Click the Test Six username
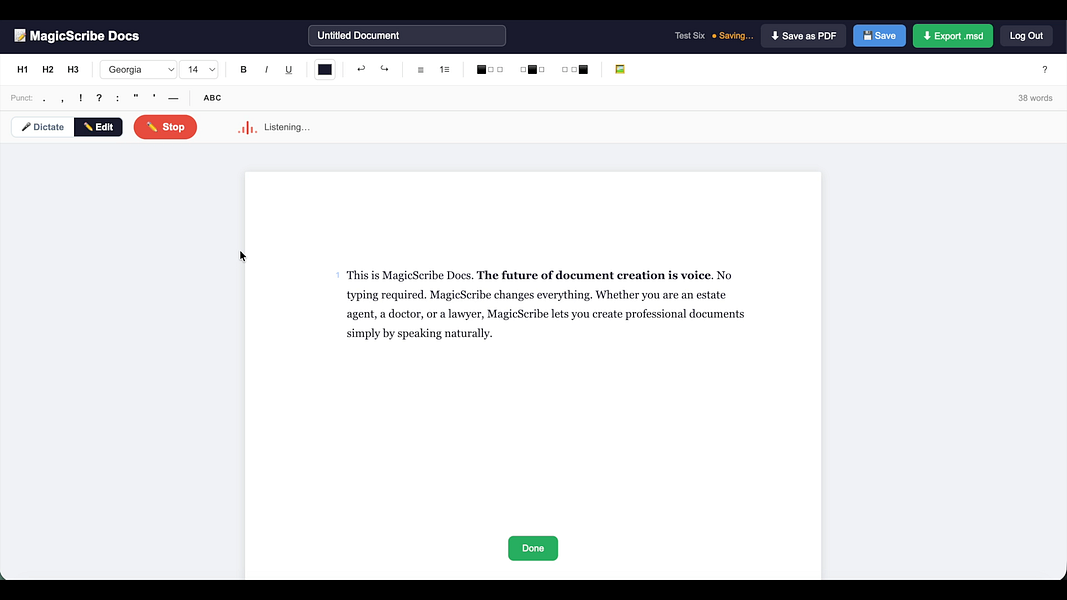This screenshot has height=600, width=1067. pyautogui.click(x=689, y=36)
